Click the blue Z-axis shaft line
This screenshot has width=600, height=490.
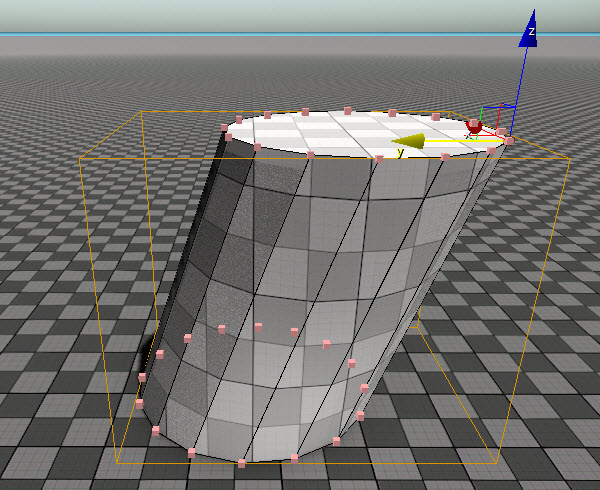coord(519,92)
